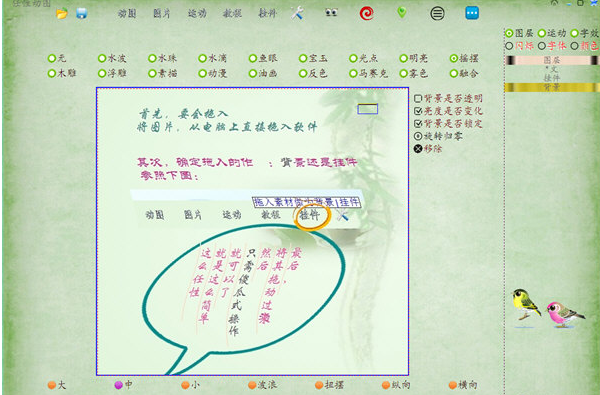Select the highlighted 背景 layer row
Screen dimensions: 600x395
point(551,87)
